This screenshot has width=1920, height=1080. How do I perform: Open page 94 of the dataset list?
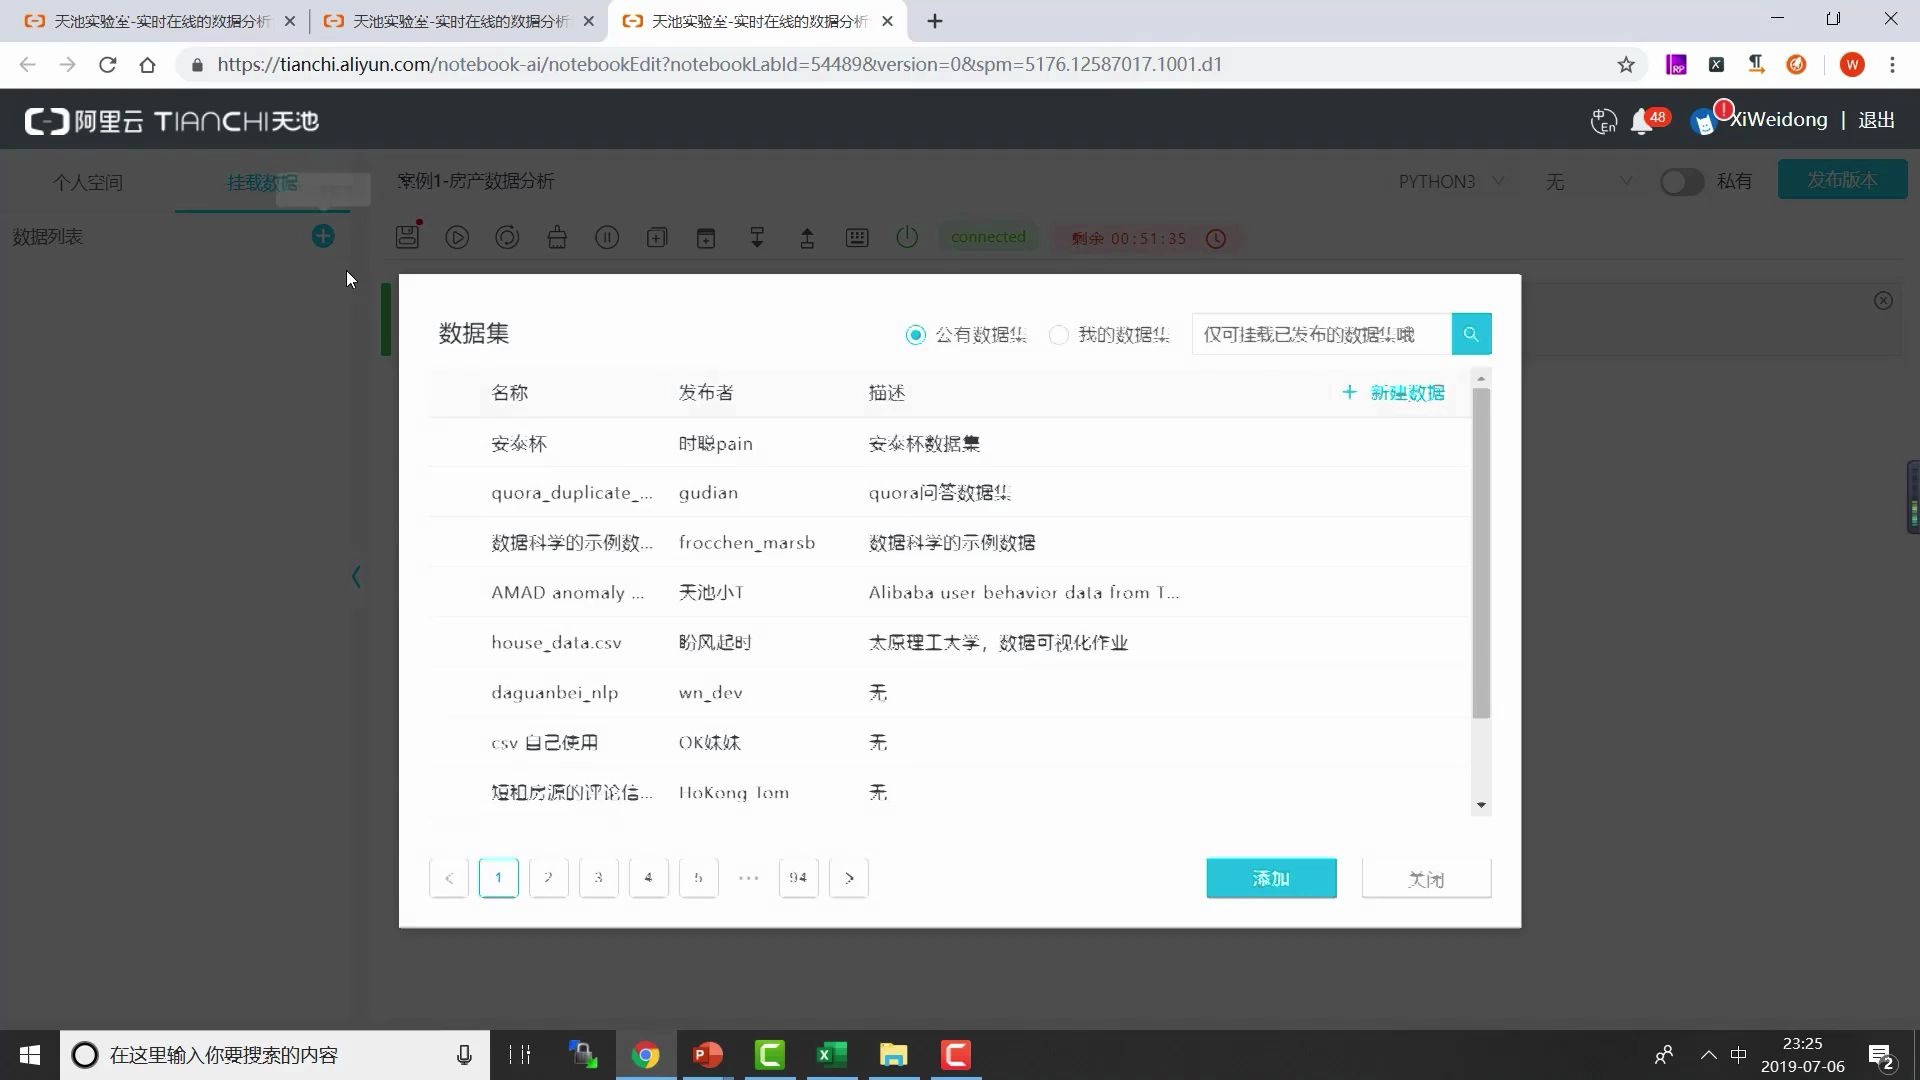coord(798,877)
